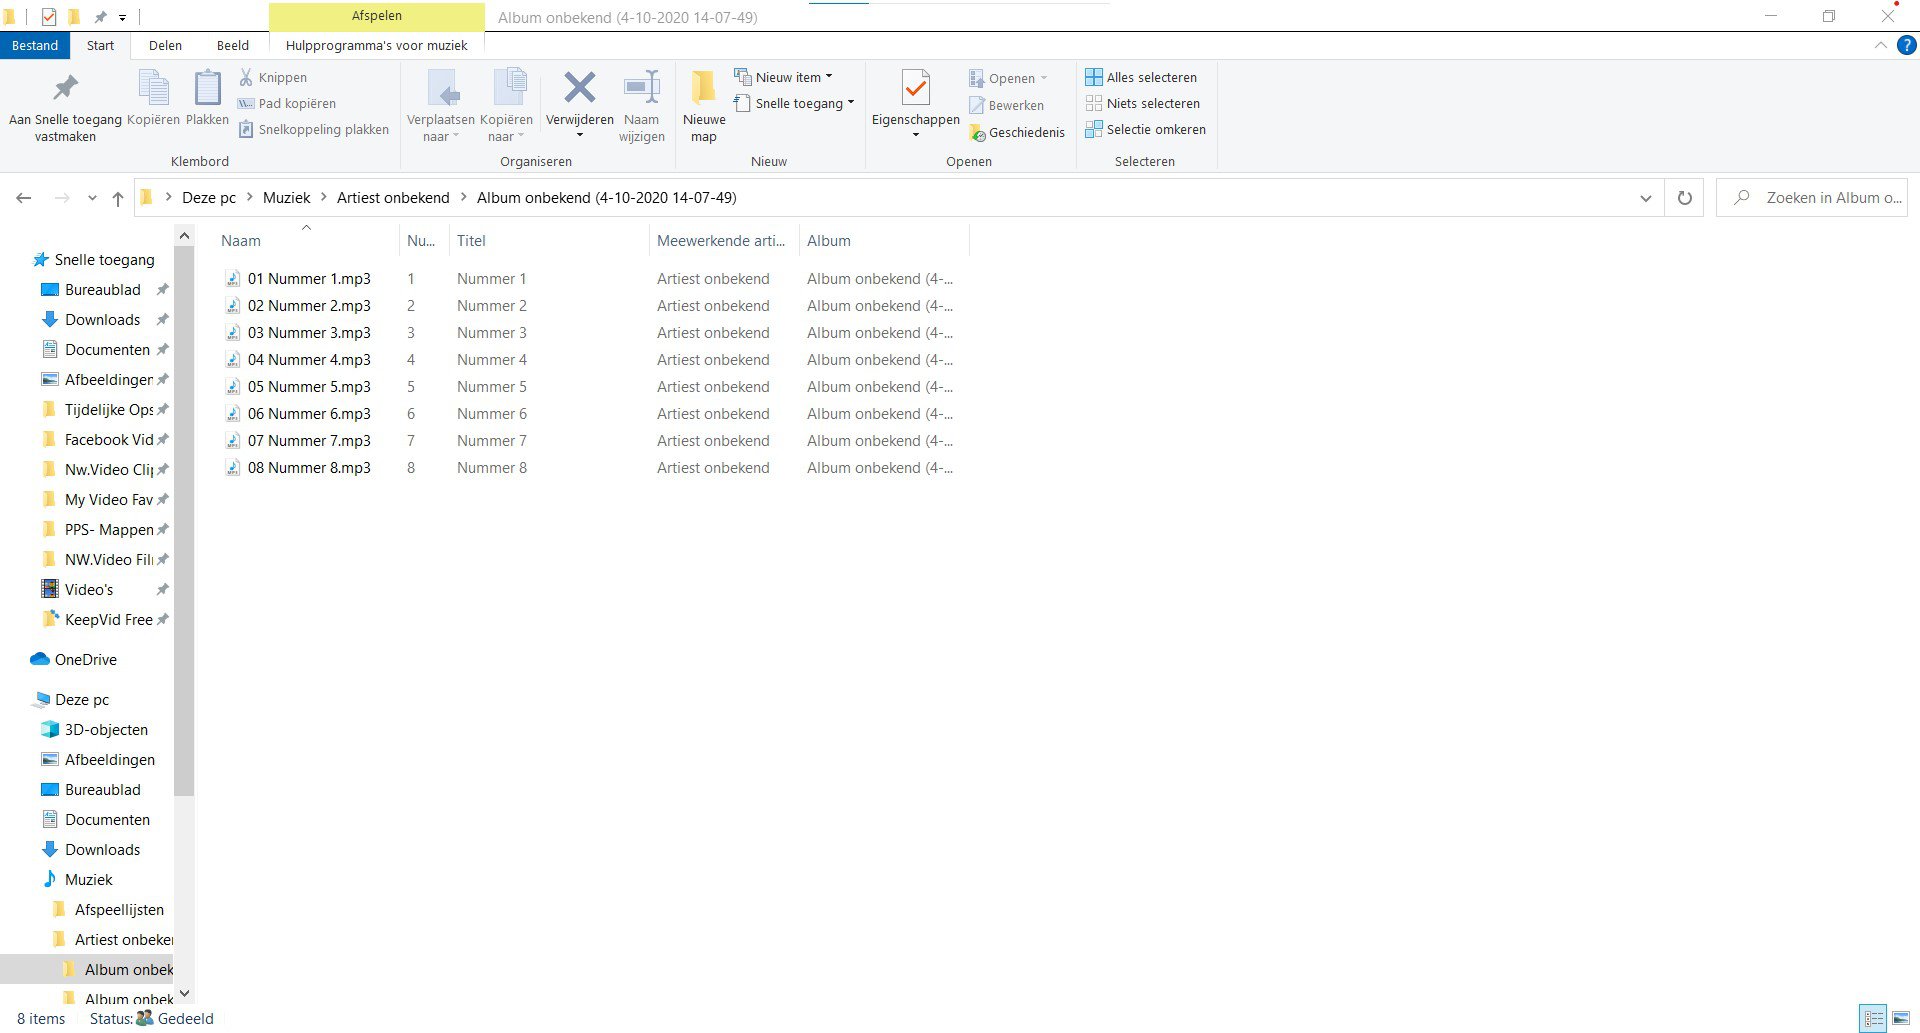Open the Help question mark icon
1920x1033 pixels.
point(1906,45)
